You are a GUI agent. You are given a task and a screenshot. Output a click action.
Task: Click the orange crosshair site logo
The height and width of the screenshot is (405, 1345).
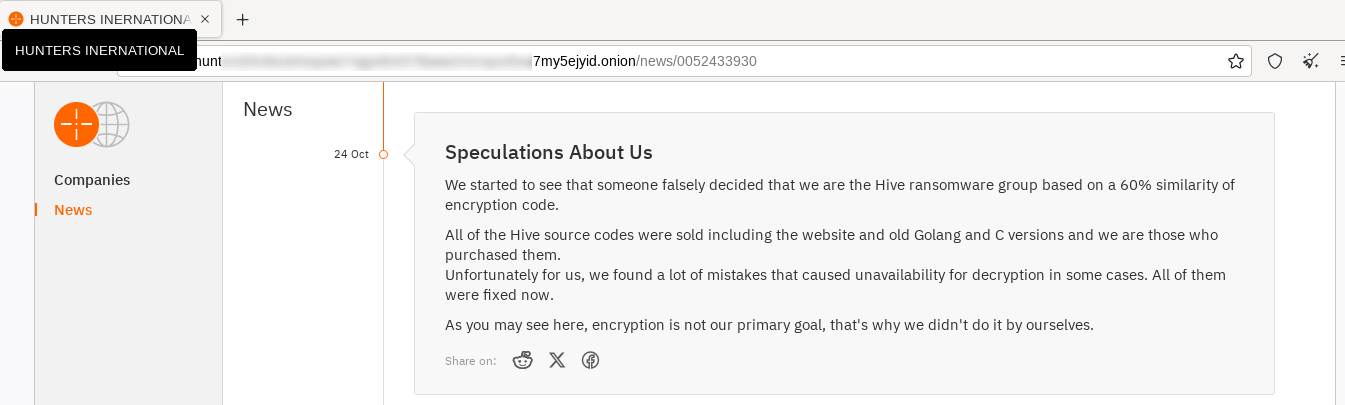tap(76, 125)
